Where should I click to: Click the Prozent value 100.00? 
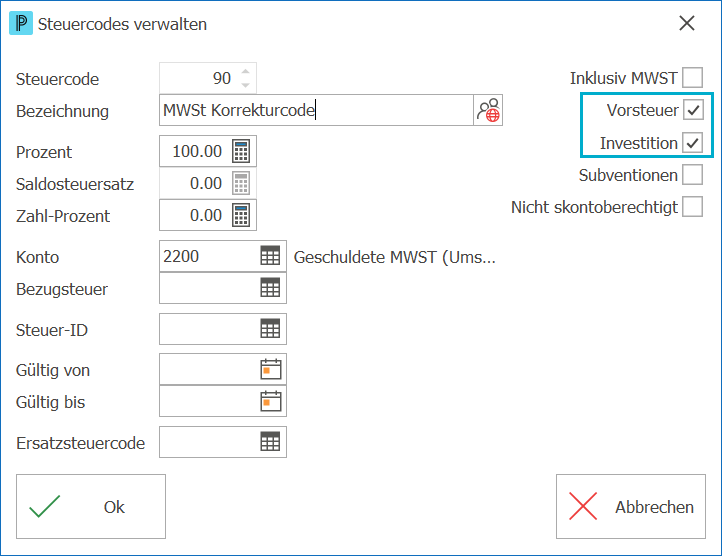(196, 151)
